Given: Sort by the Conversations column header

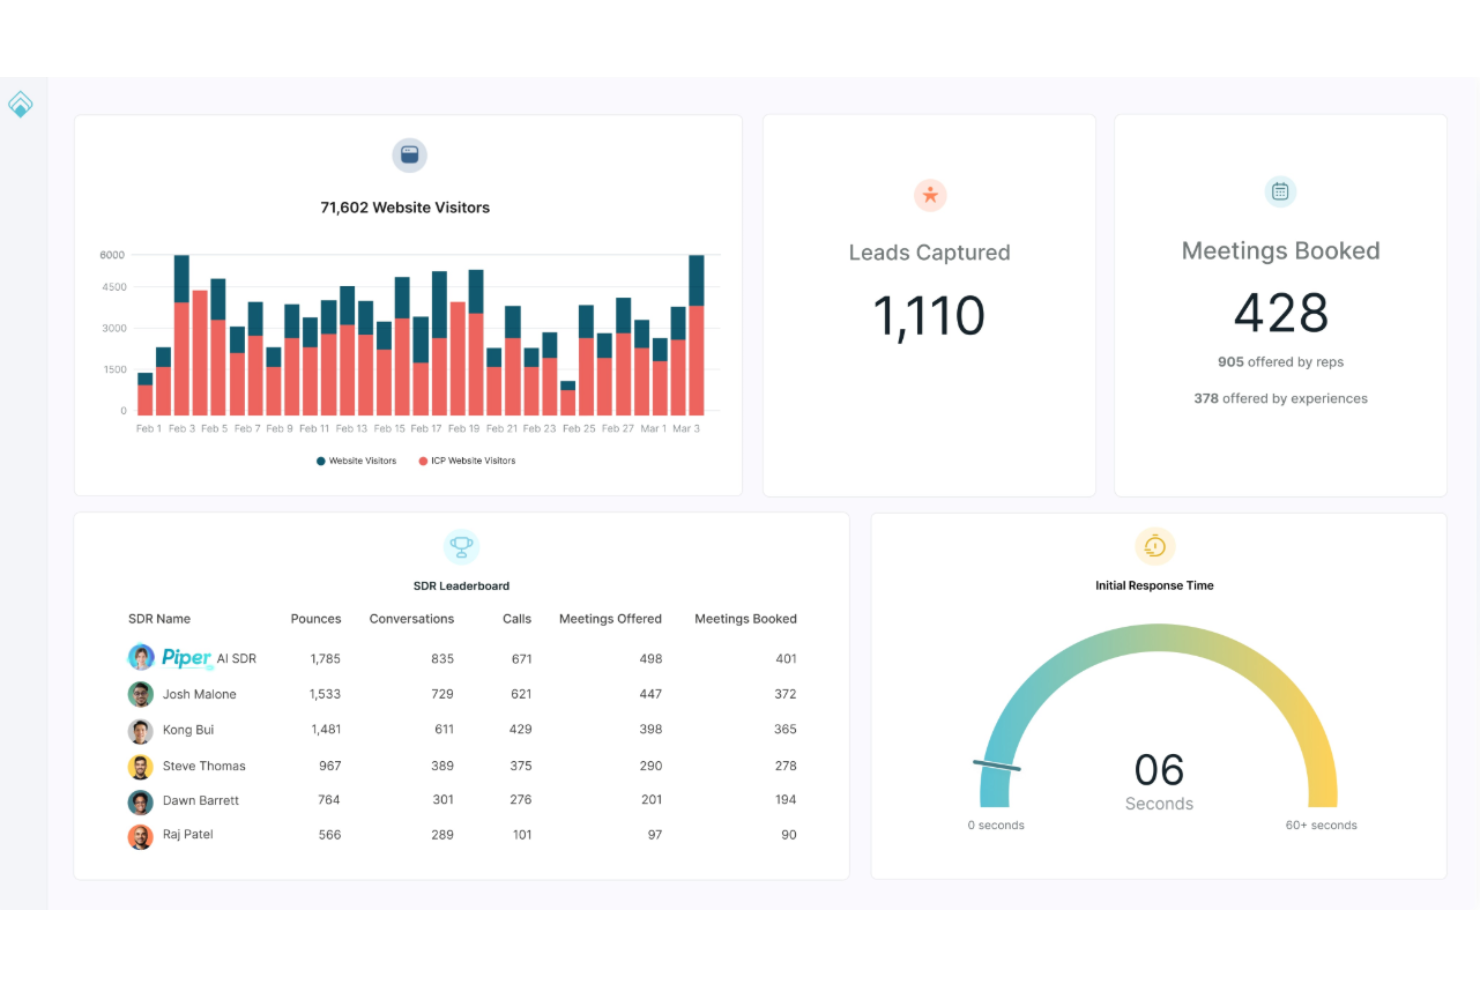Looking at the screenshot, I should pyautogui.click(x=411, y=619).
